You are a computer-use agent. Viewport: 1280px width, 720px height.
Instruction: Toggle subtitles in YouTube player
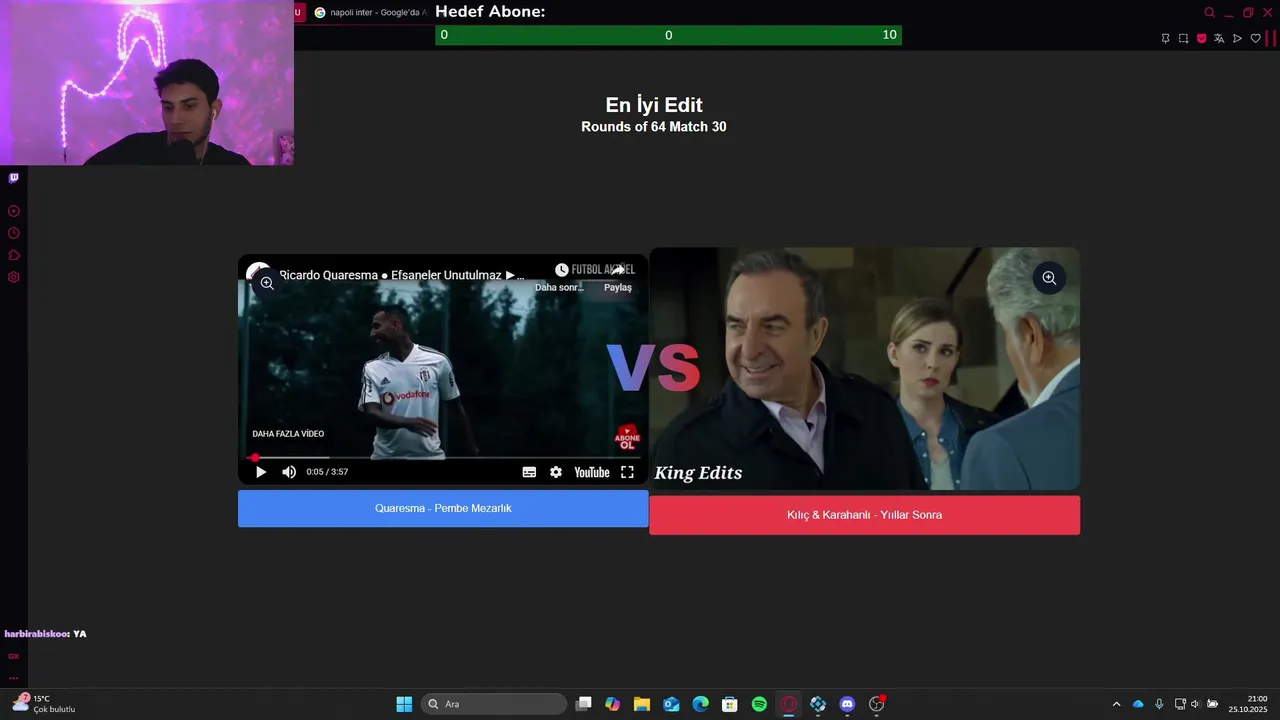(529, 472)
